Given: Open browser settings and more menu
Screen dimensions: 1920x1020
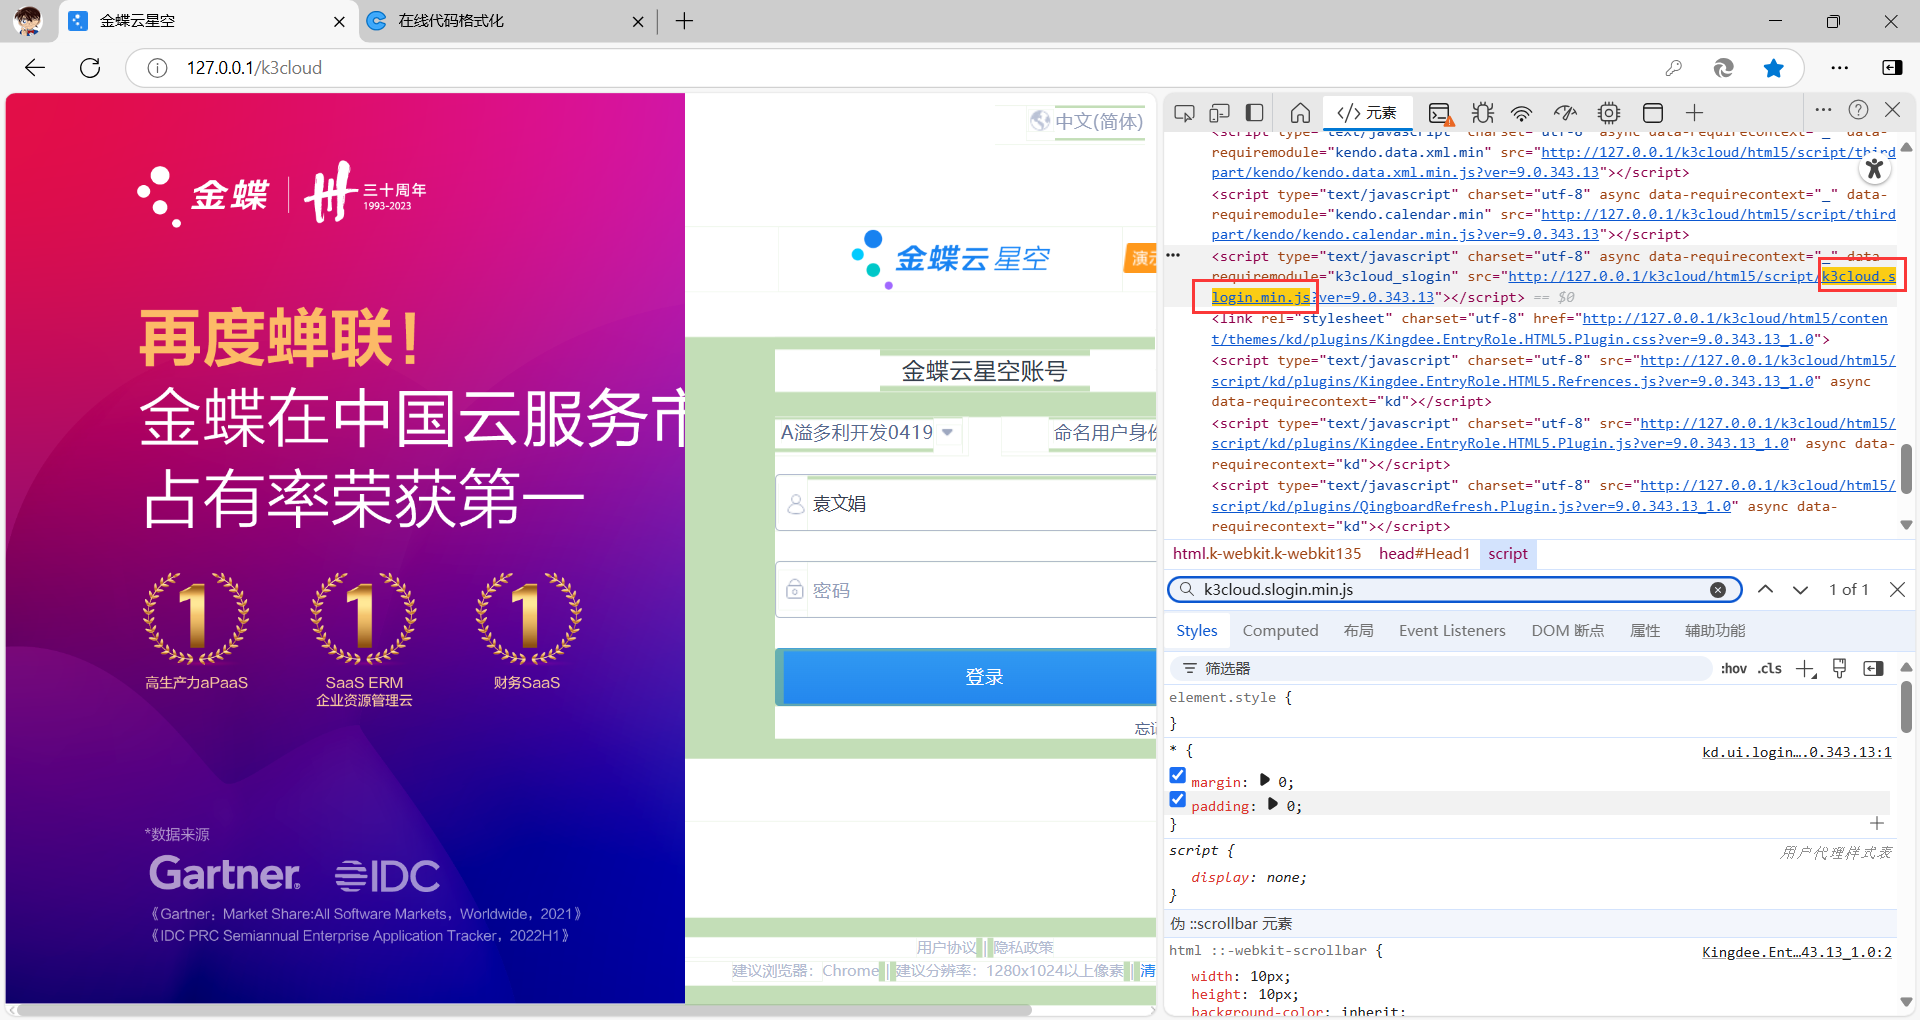Looking at the screenshot, I should pyautogui.click(x=1840, y=68).
